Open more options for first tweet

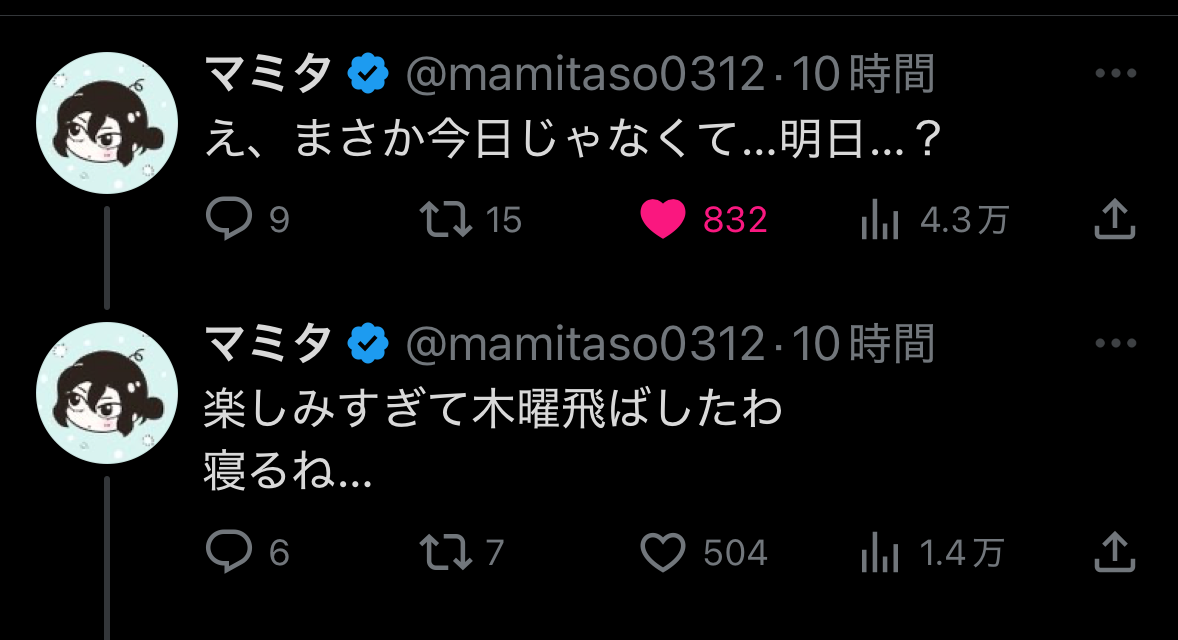(x=1116, y=74)
